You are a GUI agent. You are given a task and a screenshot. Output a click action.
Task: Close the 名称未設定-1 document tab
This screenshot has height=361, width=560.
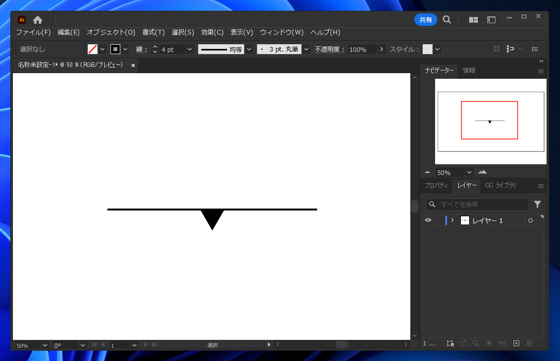coord(133,65)
